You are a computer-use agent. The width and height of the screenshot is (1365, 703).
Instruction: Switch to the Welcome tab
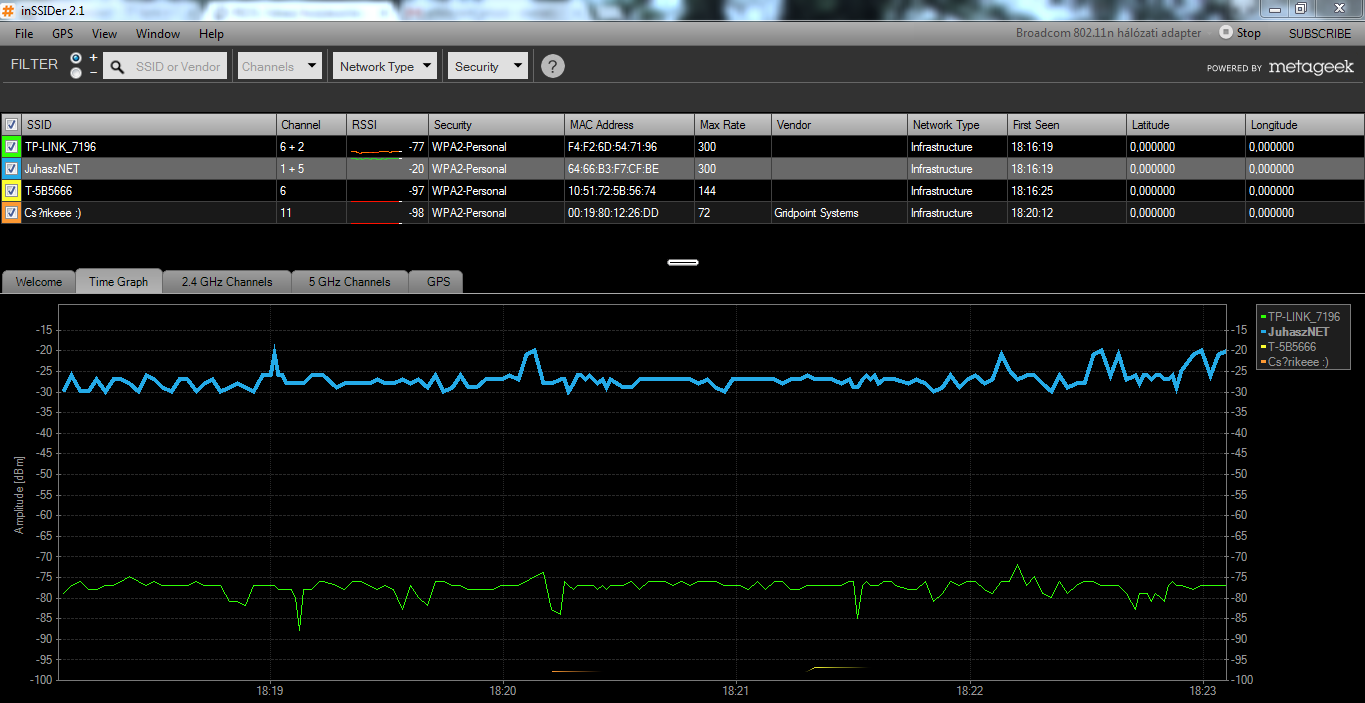(x=39, y=281)
